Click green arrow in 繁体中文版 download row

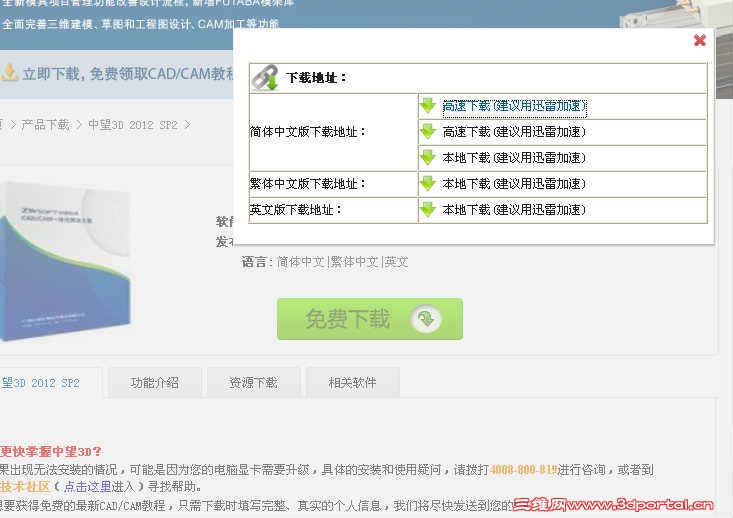click(428, 184)
